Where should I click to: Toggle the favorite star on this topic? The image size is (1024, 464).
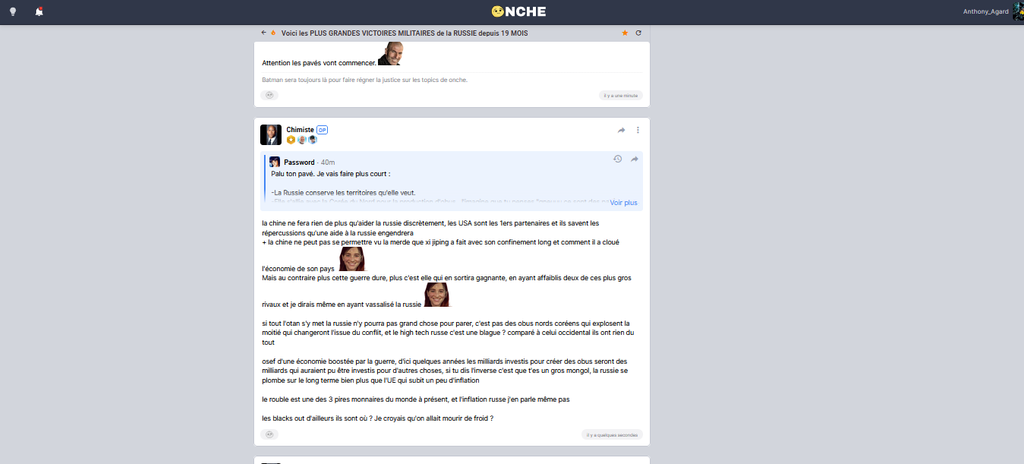pyautogui.click(x=625, y=33)
